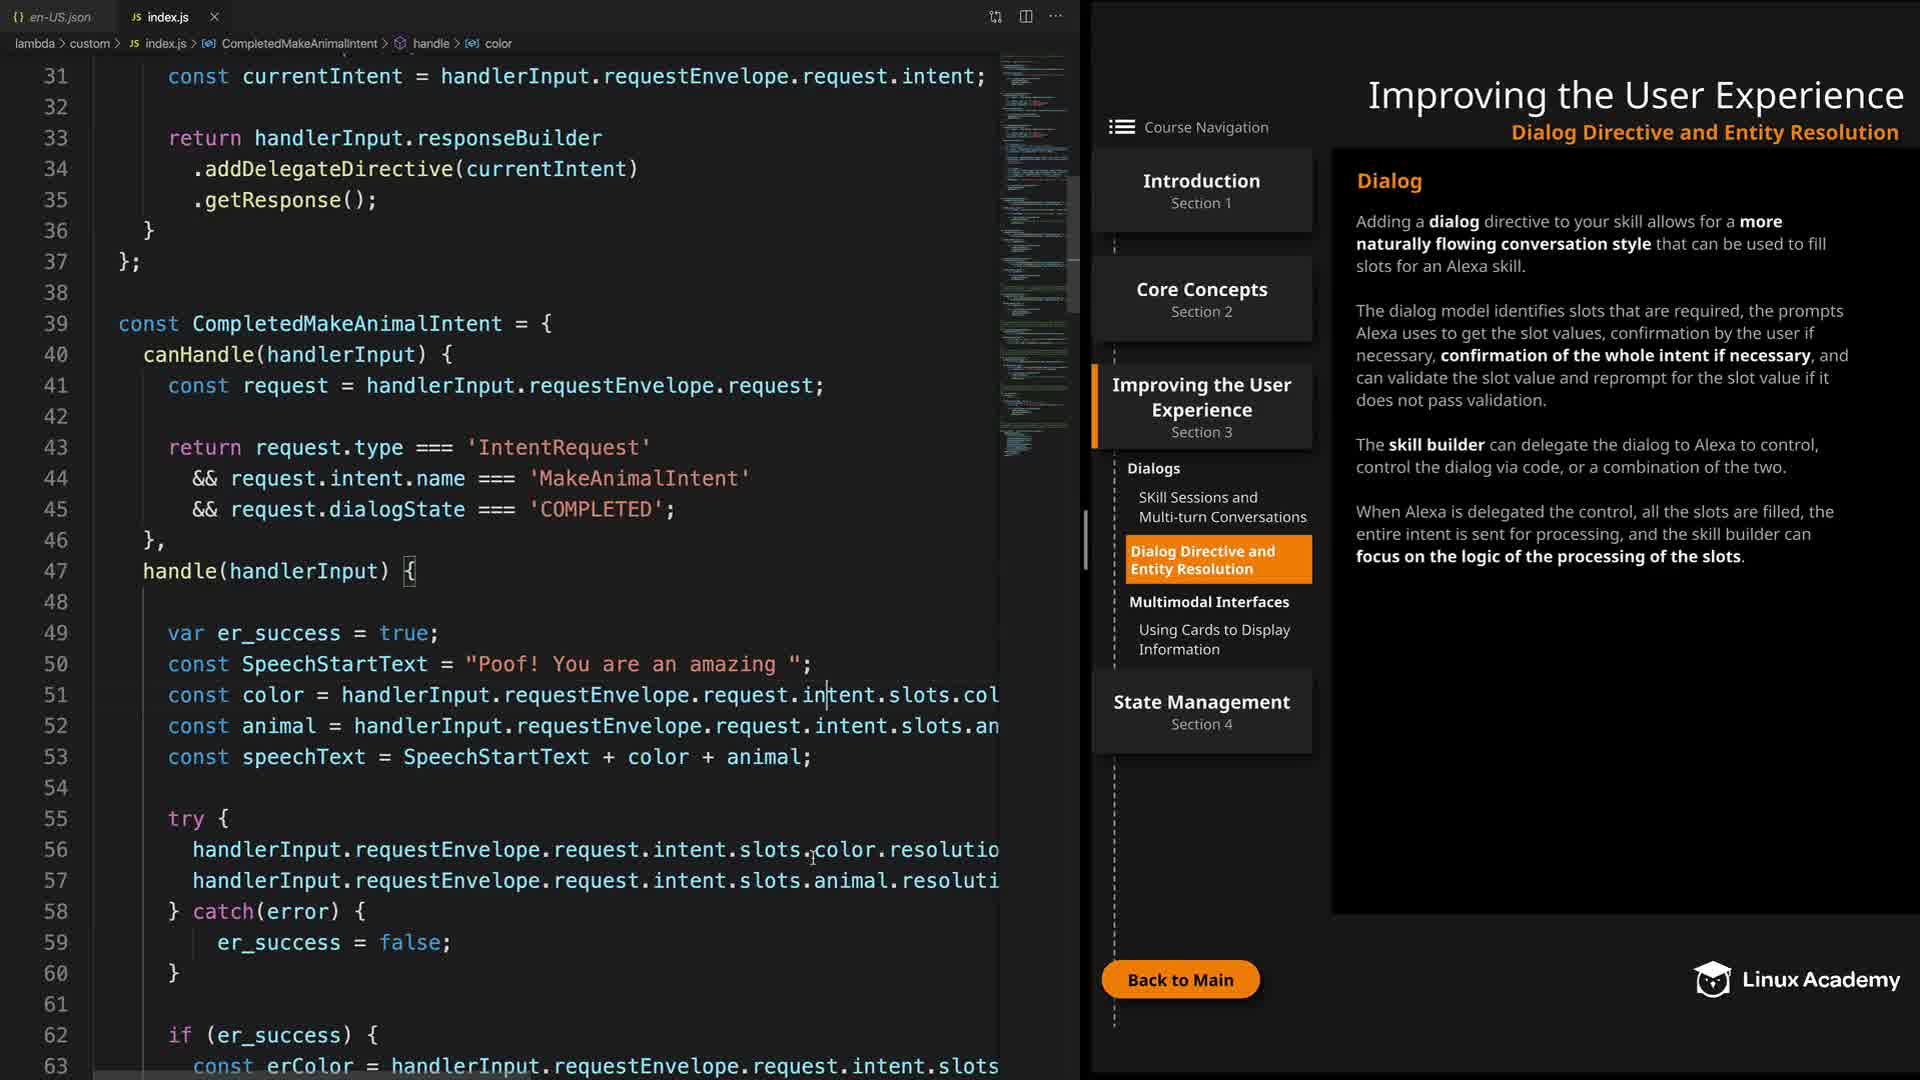Open the CompletedMakeAnimalIntent breadcrumb dropdown
Viewport: 1920px width, 1080px height.
[299, 44]
